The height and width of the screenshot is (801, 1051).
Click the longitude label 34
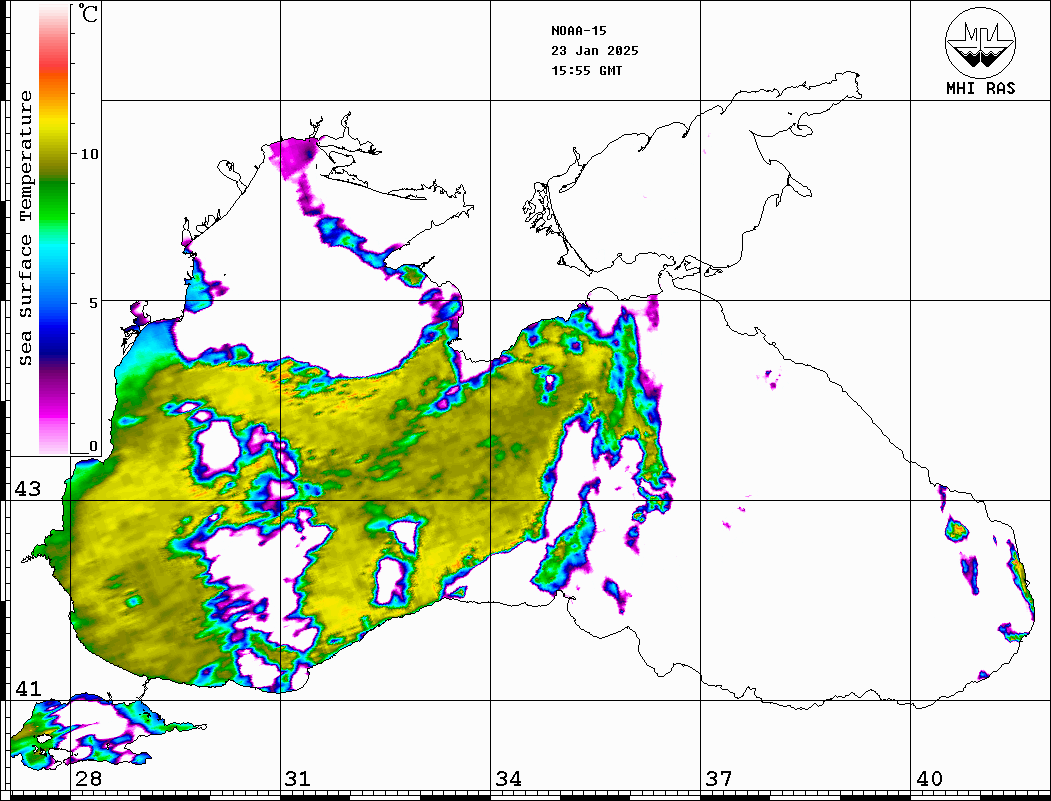pyautogui.click(x=509, y=778)
